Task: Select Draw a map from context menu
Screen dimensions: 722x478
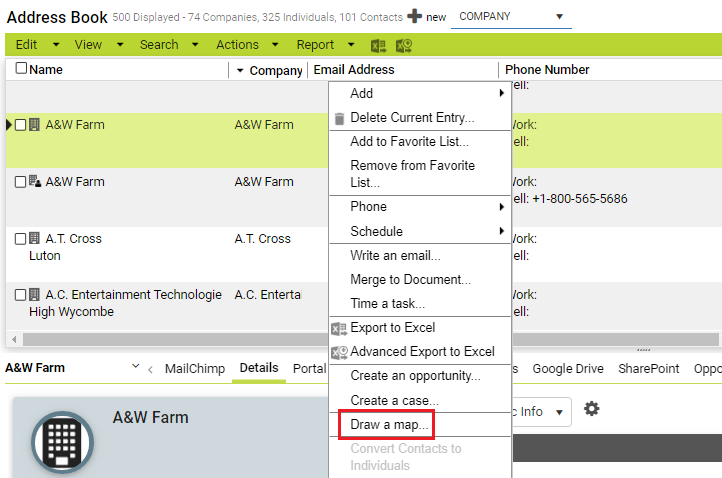Action: (389, 425)
